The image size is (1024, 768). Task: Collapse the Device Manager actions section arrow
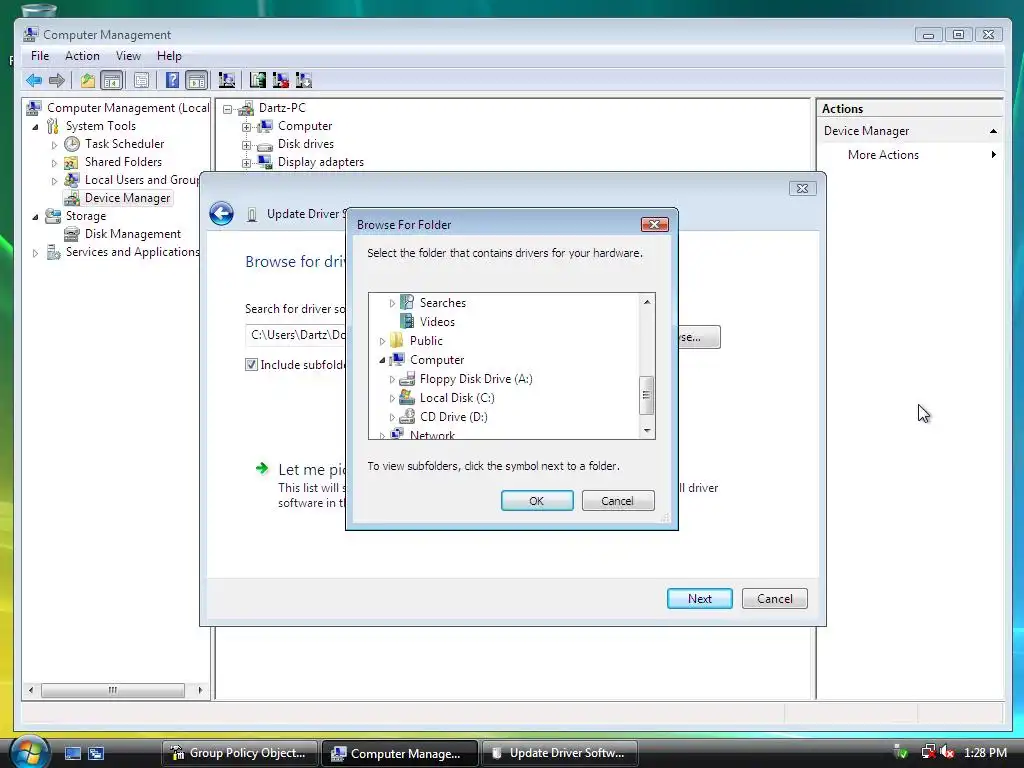[x=993, y=131]
